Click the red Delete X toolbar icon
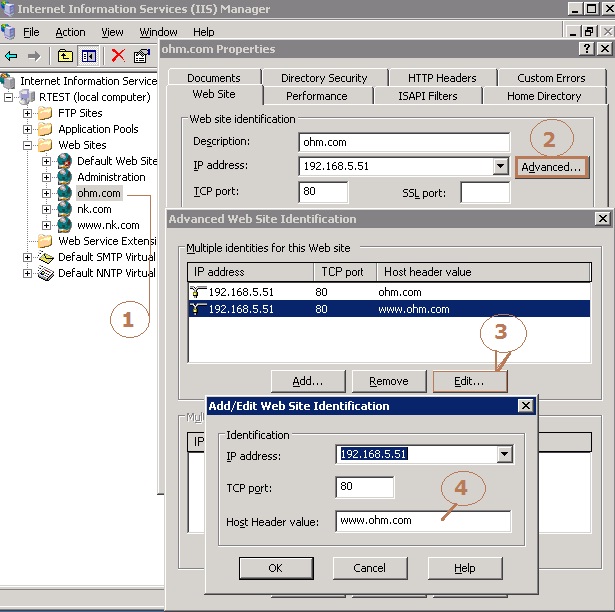This screenshot has height=612, width=615. 118,56
